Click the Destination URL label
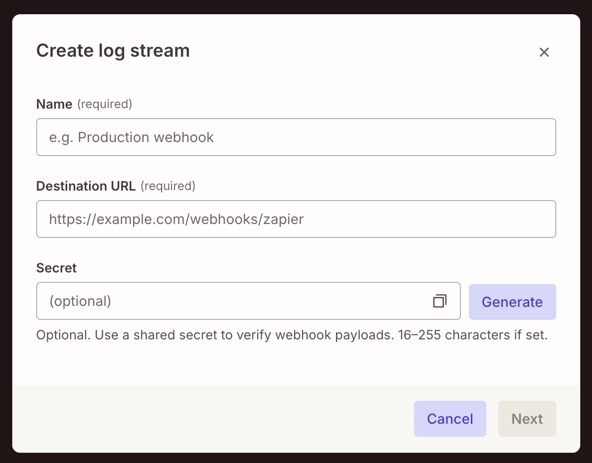The height and width of the screenshot is (463, 592). click(86, 186)
